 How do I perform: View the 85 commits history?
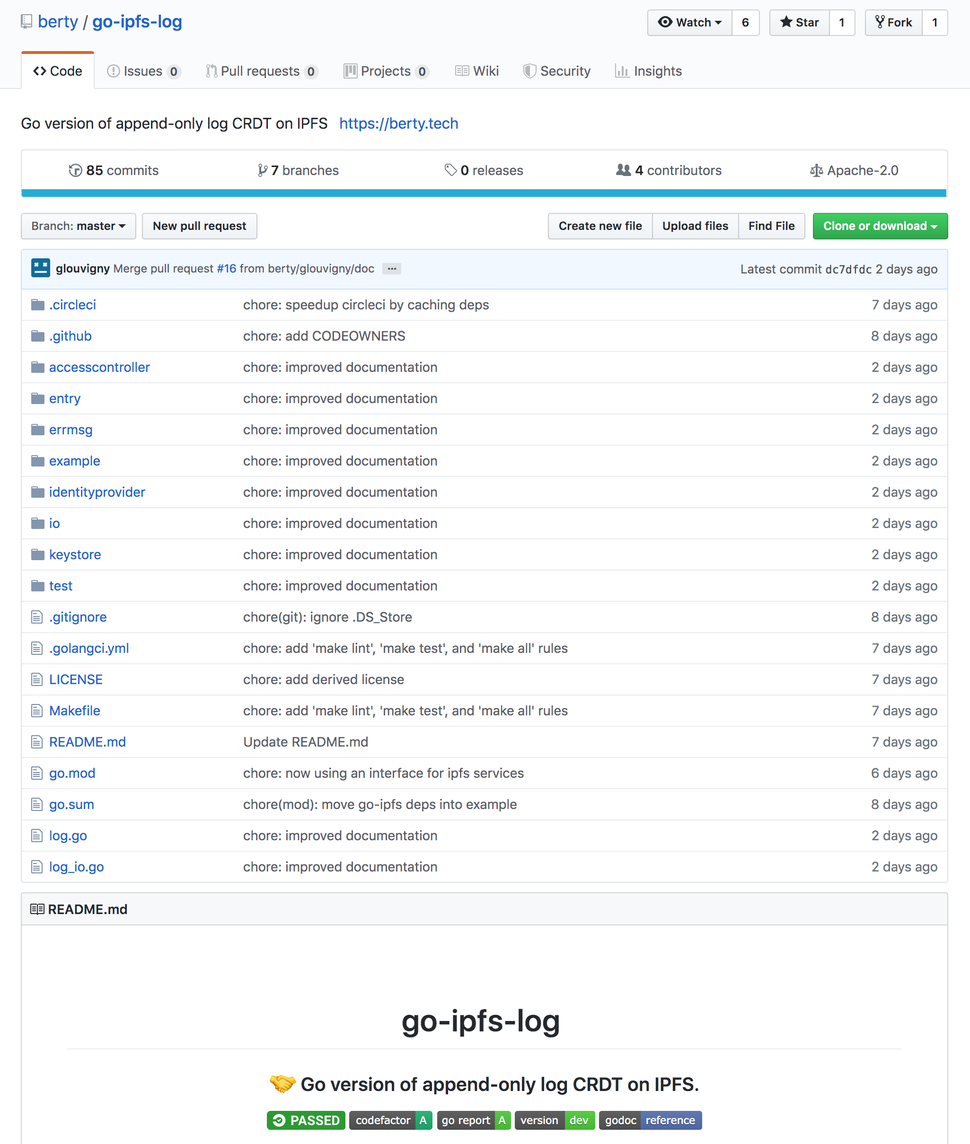(114, 170)
